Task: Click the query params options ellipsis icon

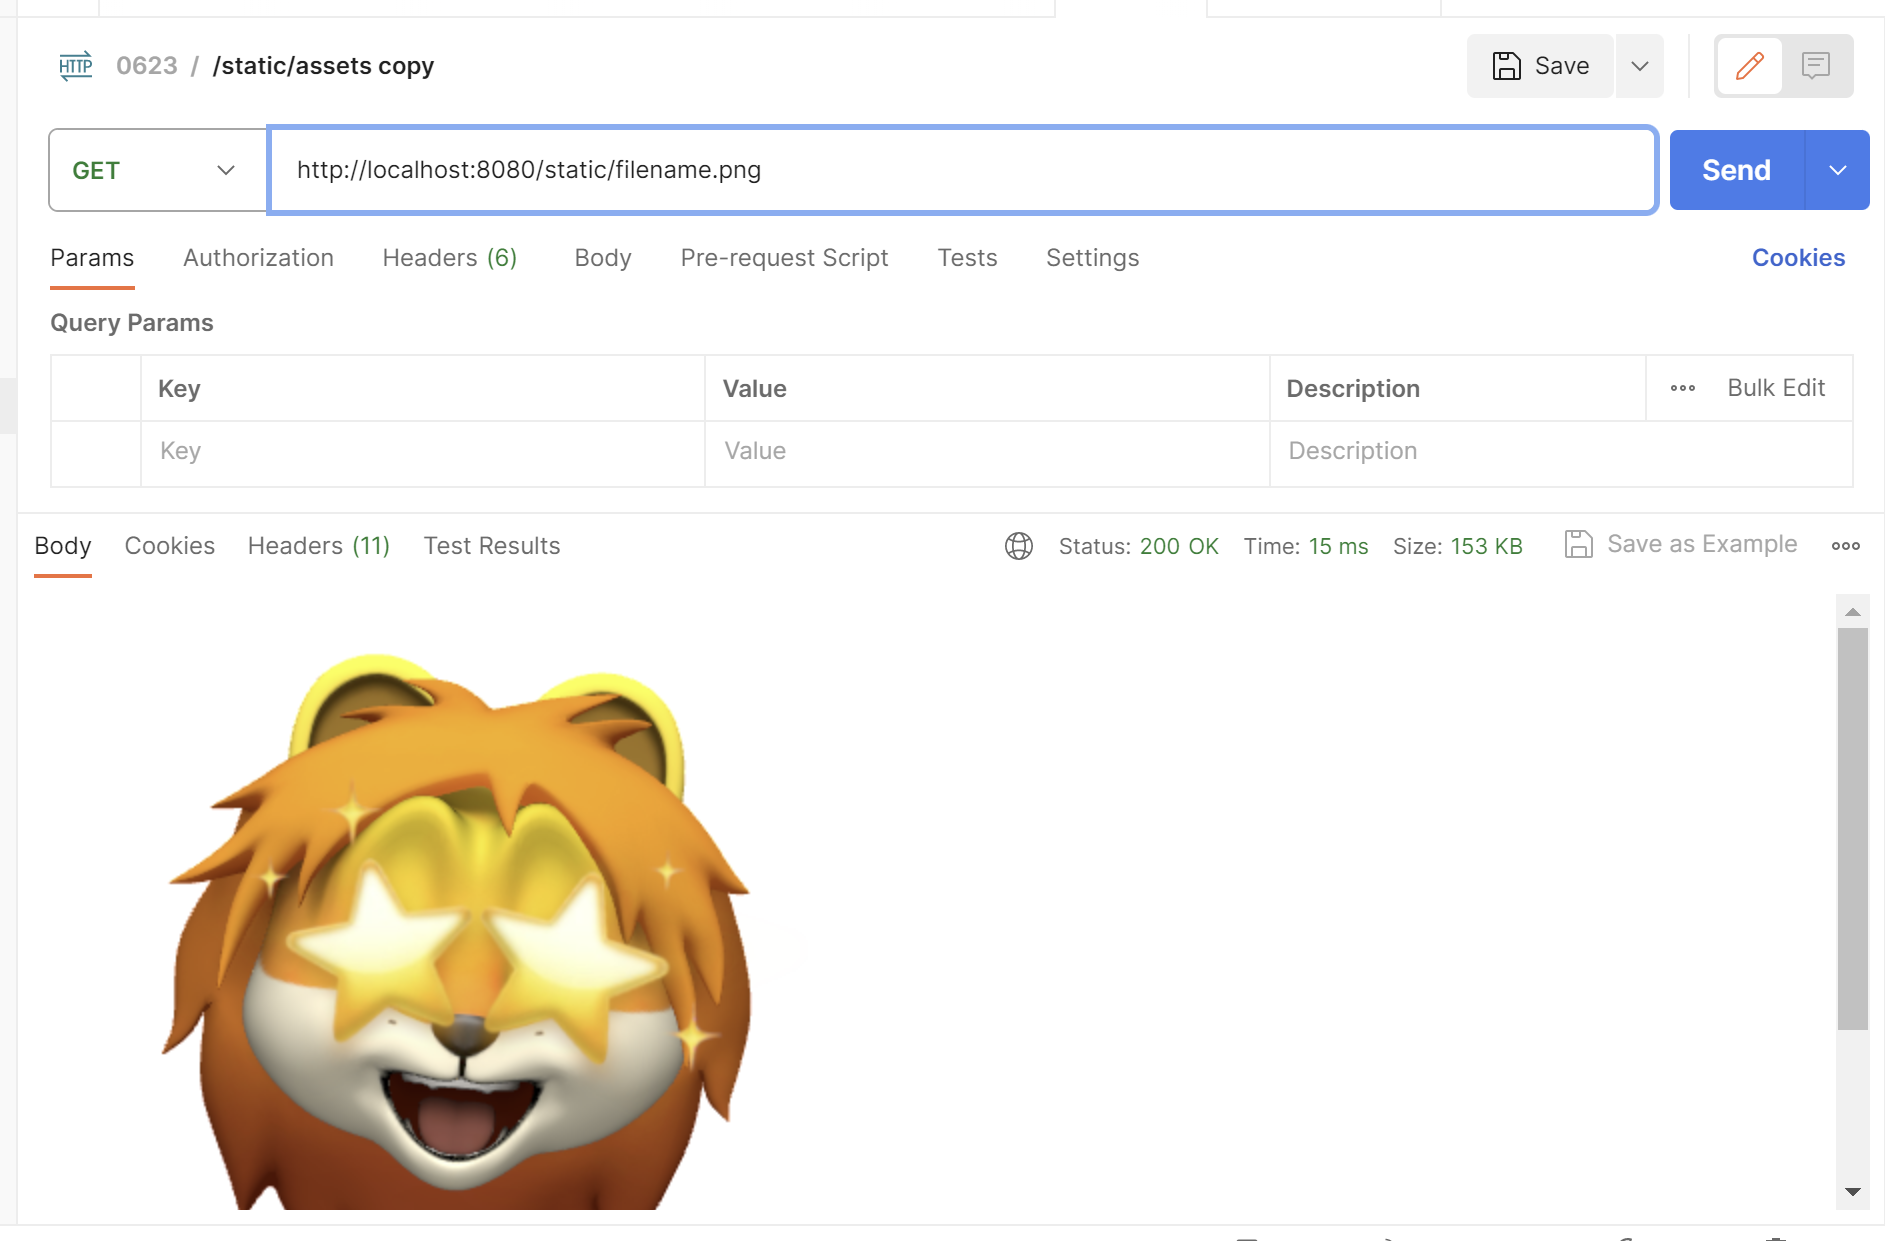Action: (1683, 388)
